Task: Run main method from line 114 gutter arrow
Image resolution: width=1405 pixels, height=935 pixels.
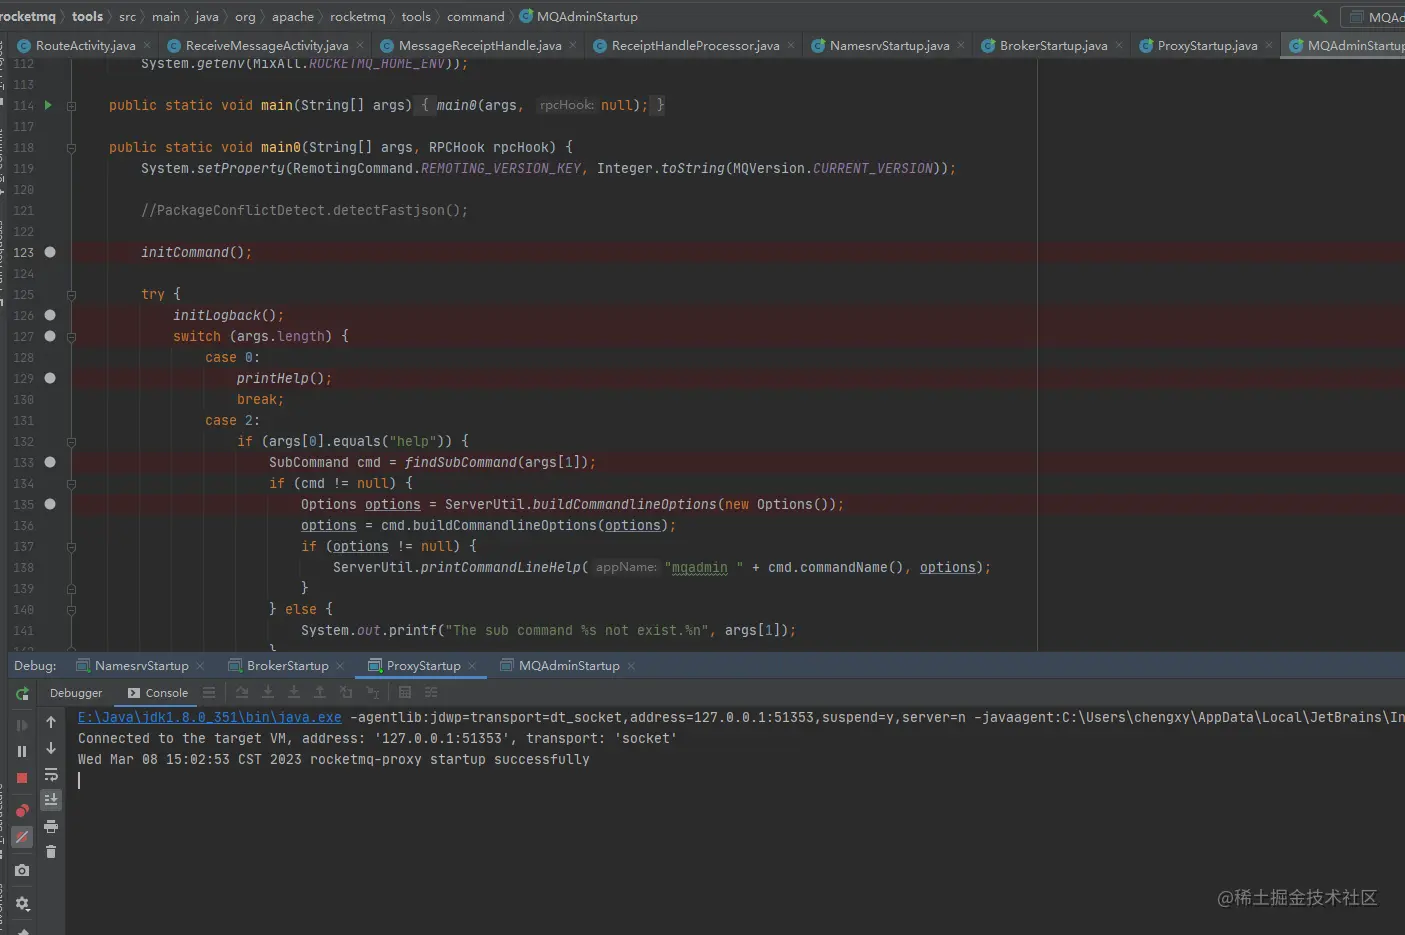Action: [x=48, y=105]
